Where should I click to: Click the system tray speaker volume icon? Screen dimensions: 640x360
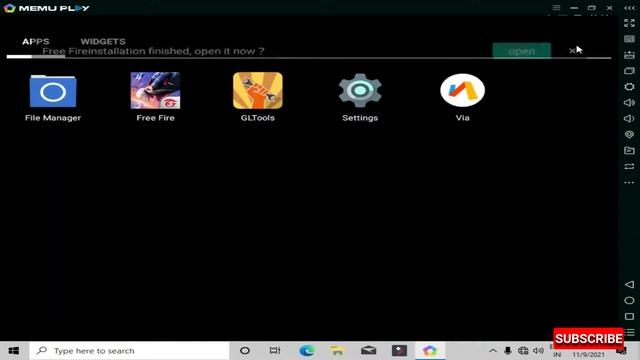point(538,351)
